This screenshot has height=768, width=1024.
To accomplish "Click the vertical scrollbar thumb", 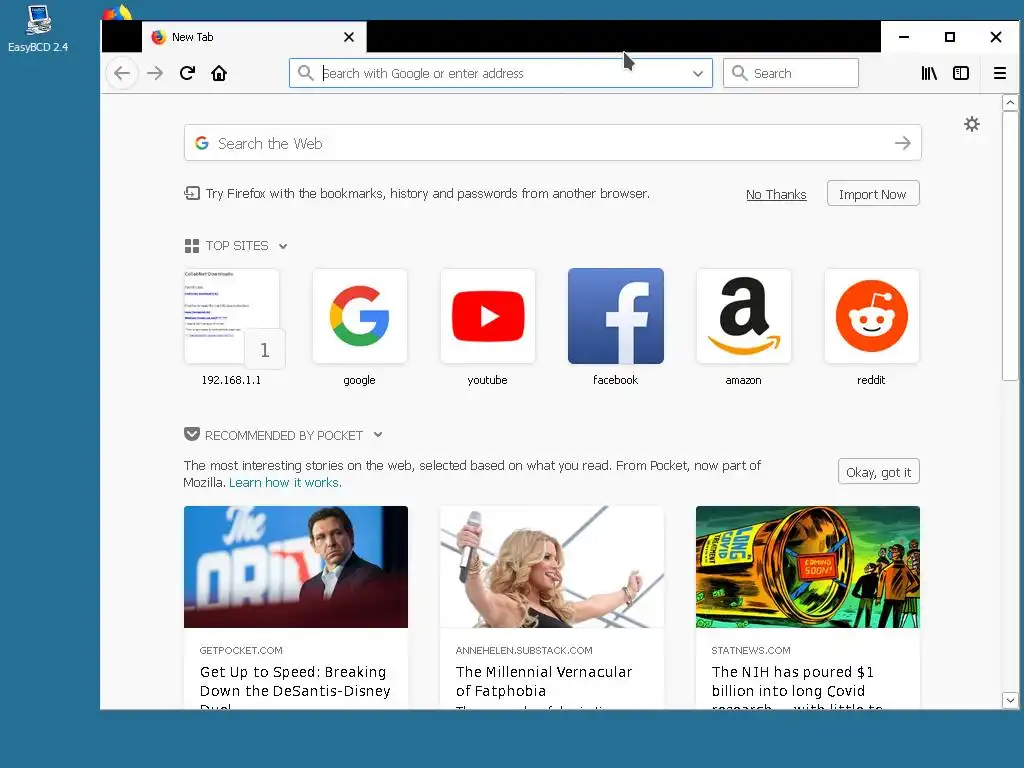I will (x=1010, y=245).
